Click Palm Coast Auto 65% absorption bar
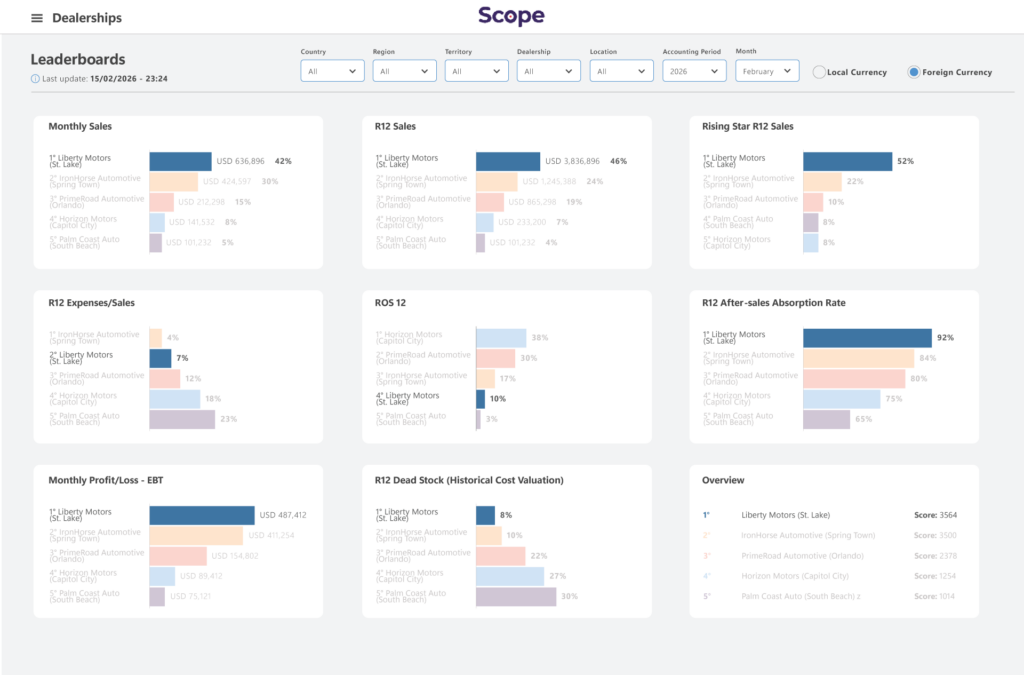 [x=826, y=419]
